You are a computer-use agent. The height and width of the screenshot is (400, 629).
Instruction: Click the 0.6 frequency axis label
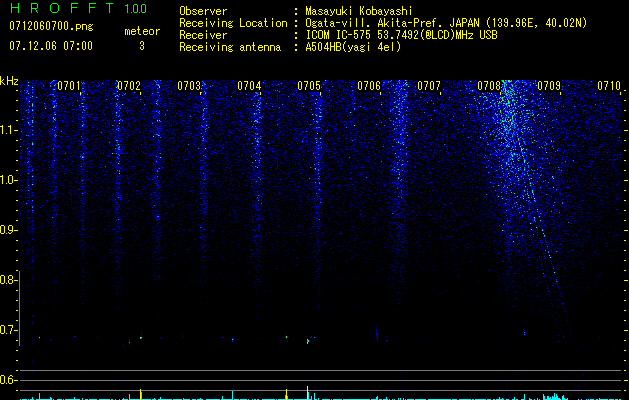(8, 380)
